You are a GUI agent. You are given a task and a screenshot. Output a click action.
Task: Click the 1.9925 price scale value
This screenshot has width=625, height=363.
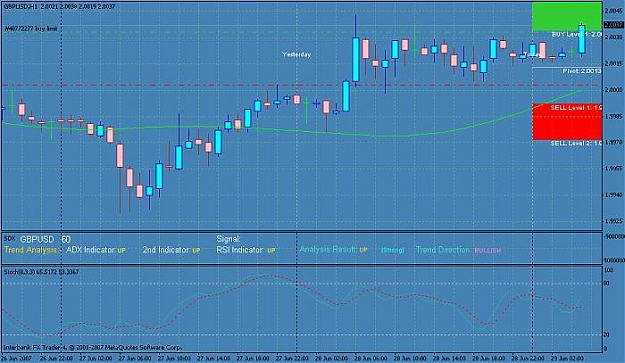point(614,221)
